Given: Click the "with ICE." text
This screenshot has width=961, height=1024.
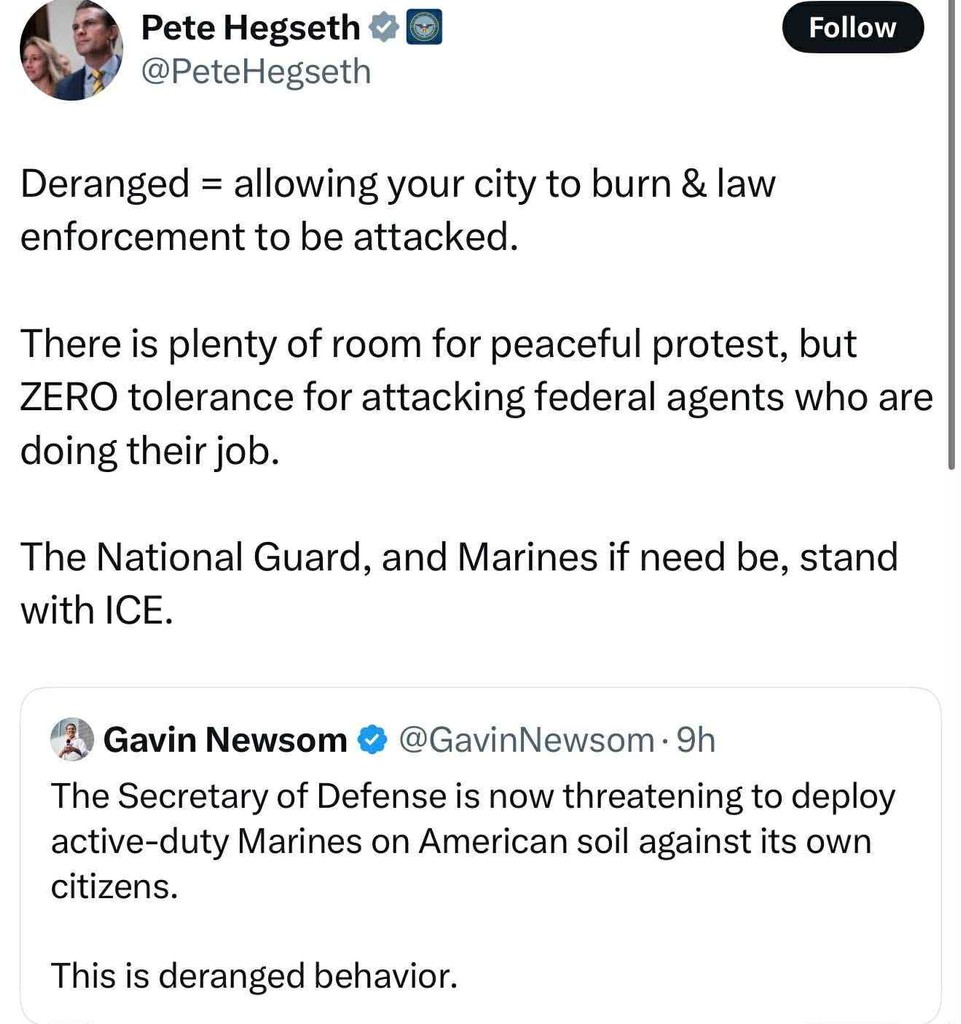Looking at the screenshot, I should click(97, 610).
